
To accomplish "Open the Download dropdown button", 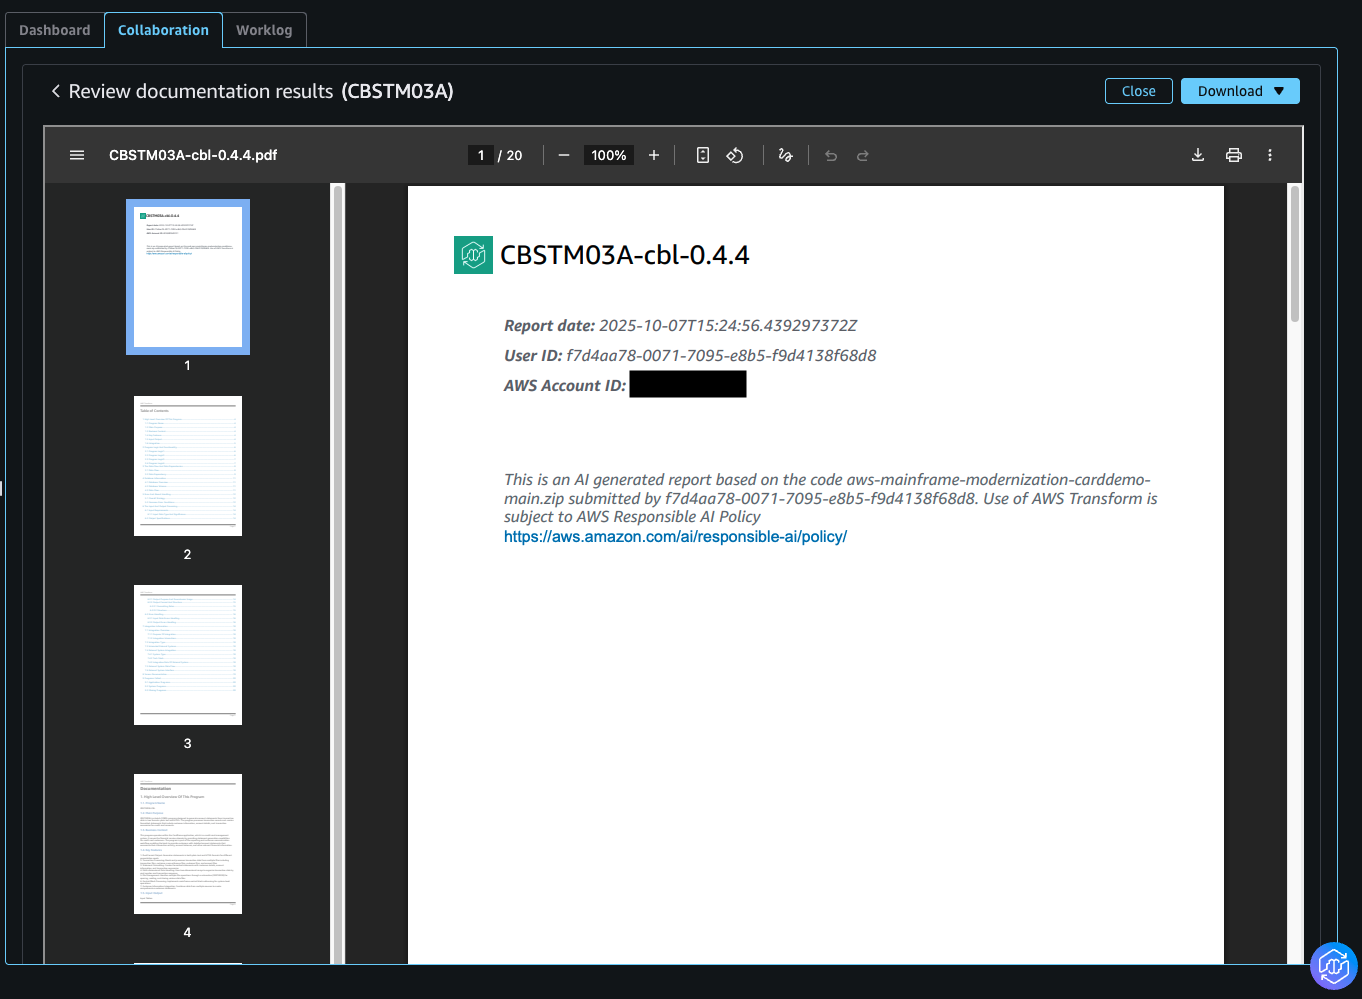I will (1240, 91).
